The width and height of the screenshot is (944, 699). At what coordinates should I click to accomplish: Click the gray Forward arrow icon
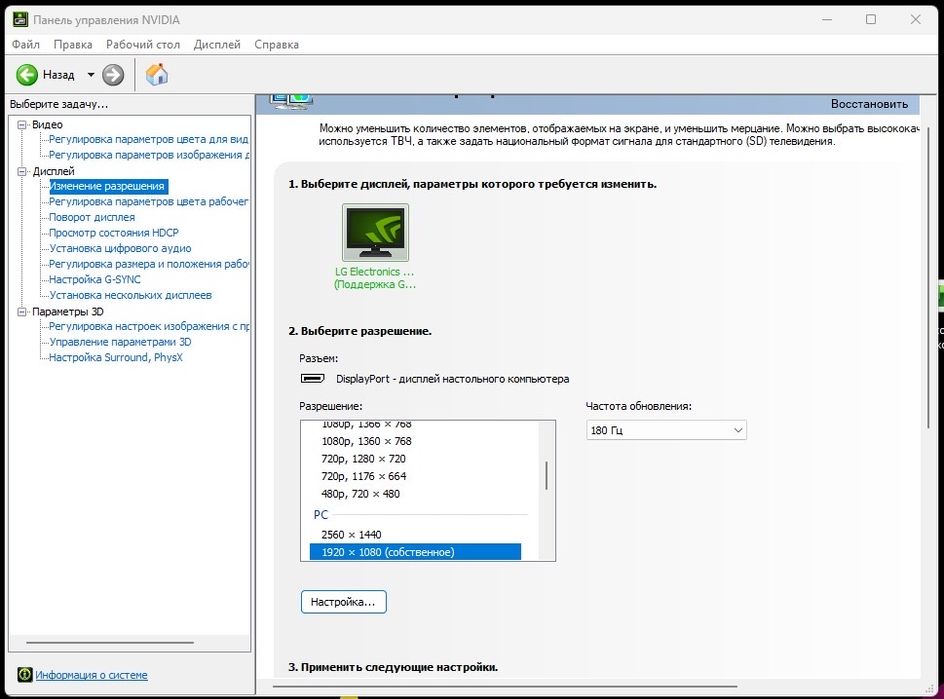click(x=113, y=75)
